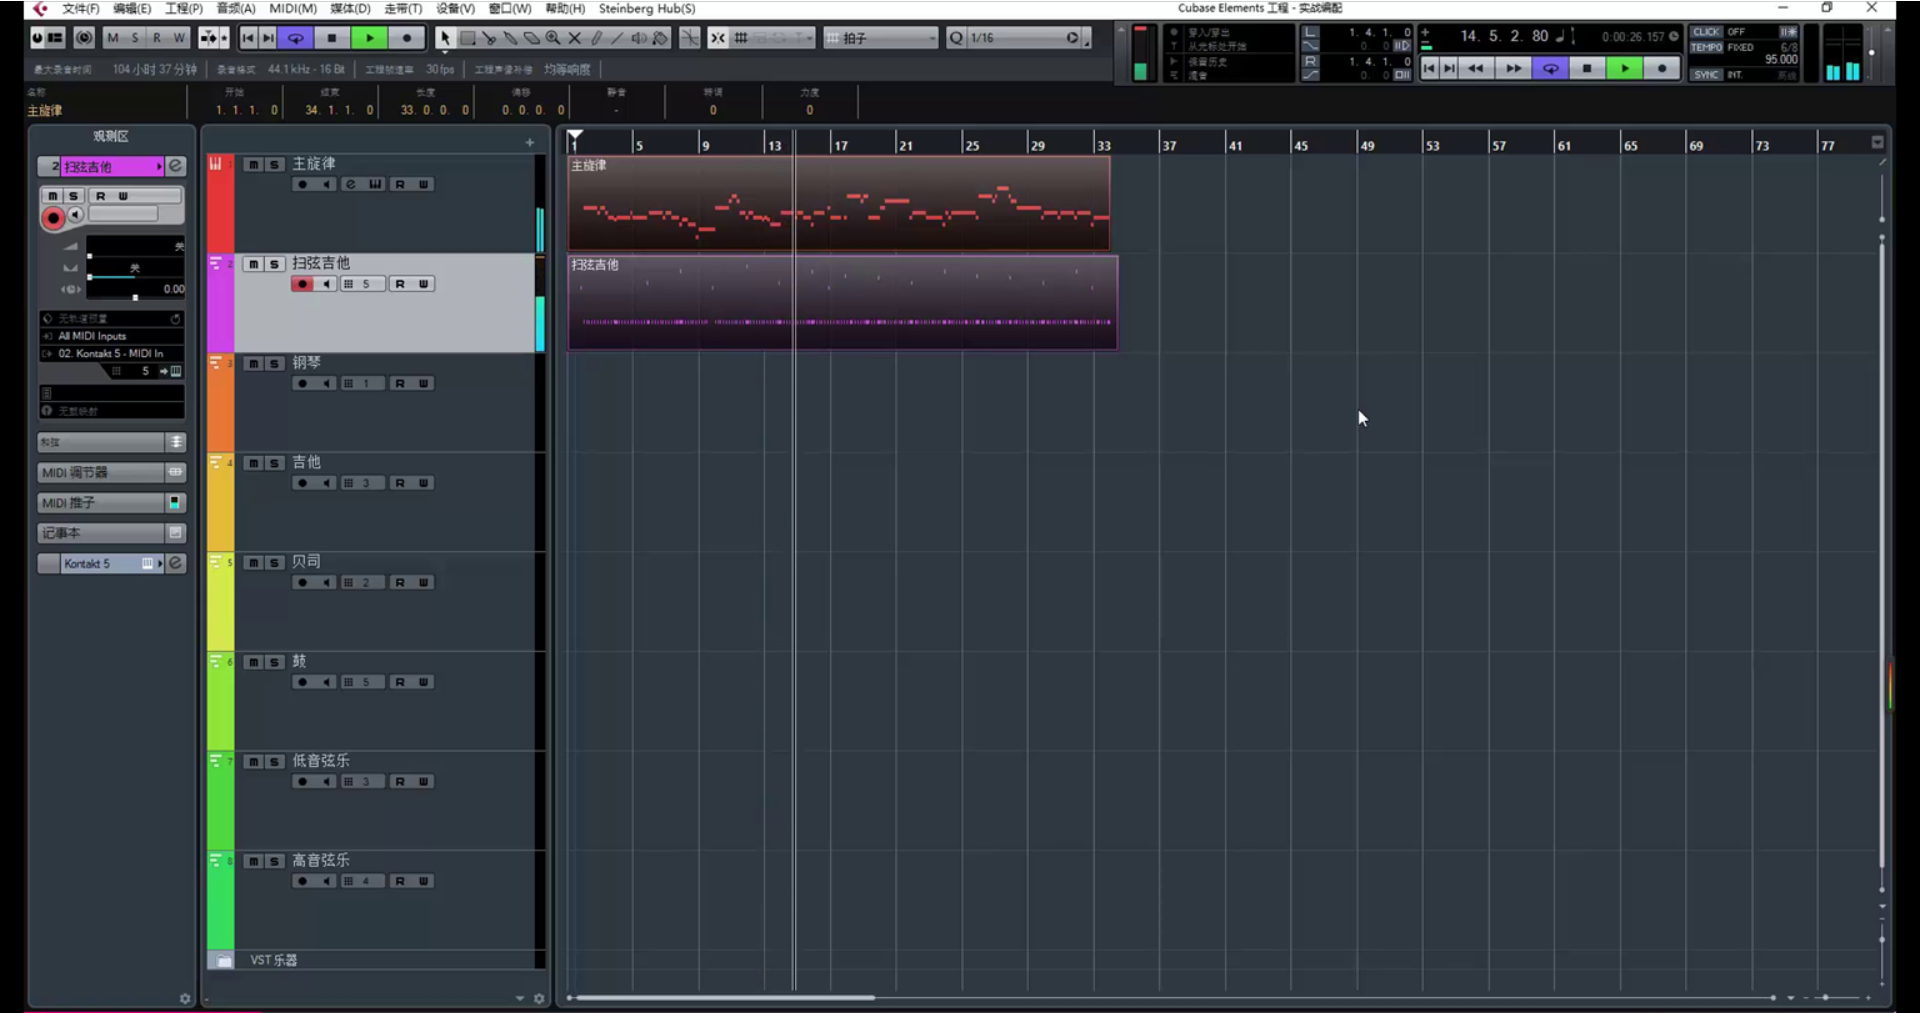Select the Object Selection arrow tool

point(445,38)
